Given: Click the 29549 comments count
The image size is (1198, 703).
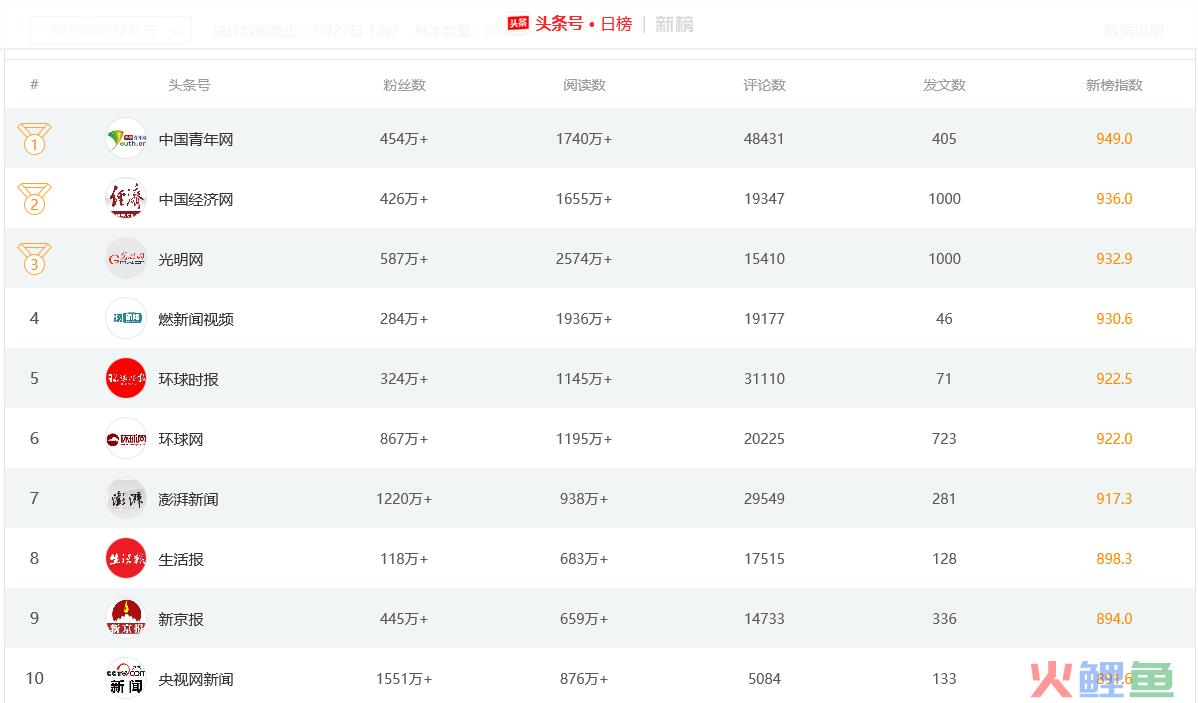Looking at the screenshot, I should 764,498.
